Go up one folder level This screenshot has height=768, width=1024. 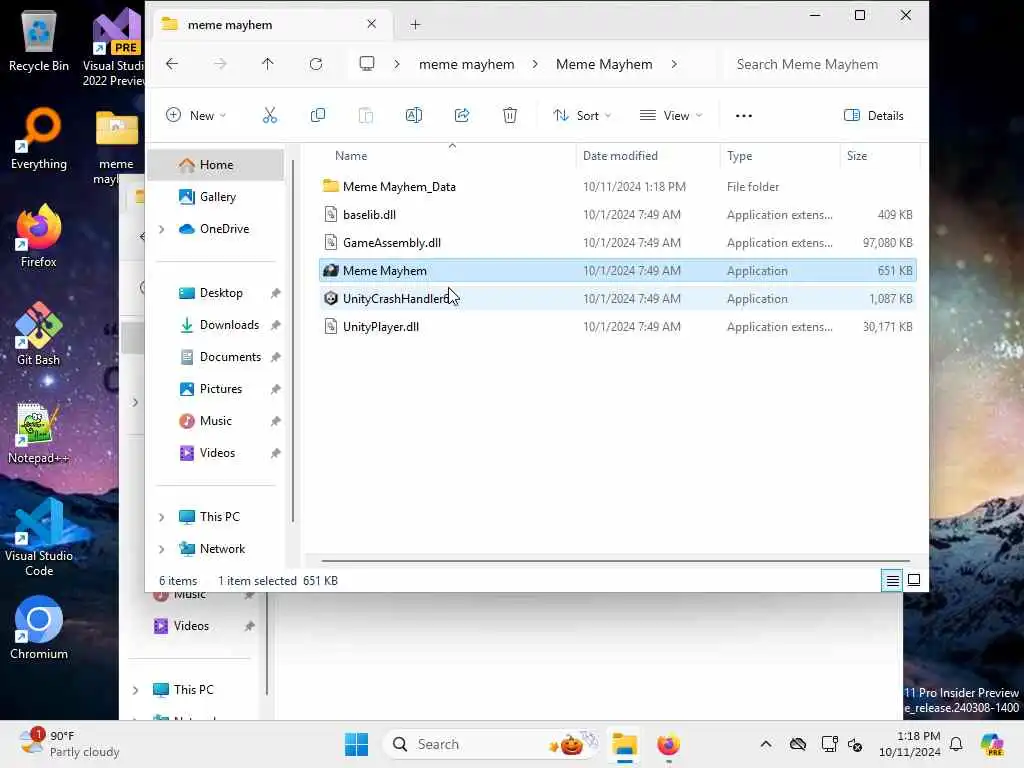coord(268,64)
